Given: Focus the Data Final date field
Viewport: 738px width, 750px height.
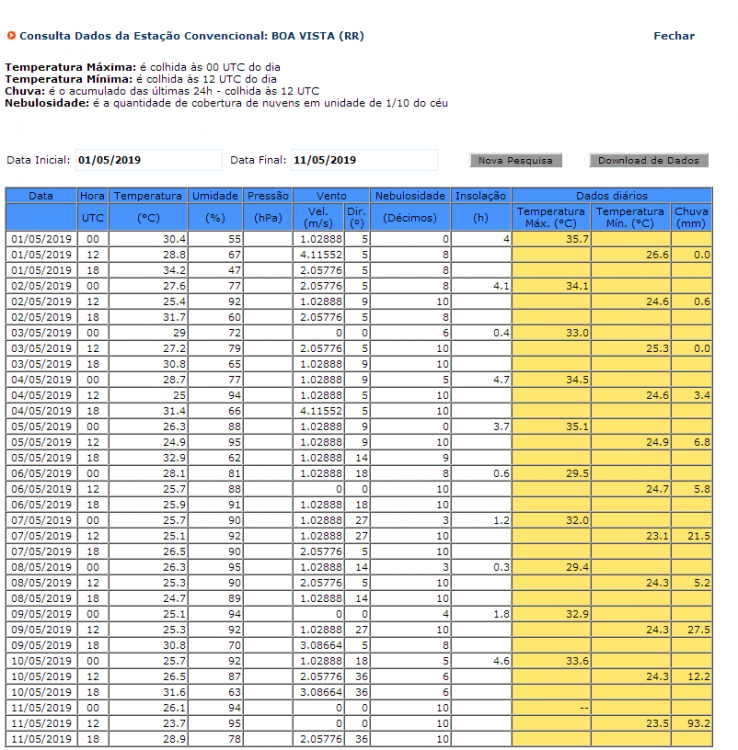Looking at the screenshot, I should click(x=363, y=160).
